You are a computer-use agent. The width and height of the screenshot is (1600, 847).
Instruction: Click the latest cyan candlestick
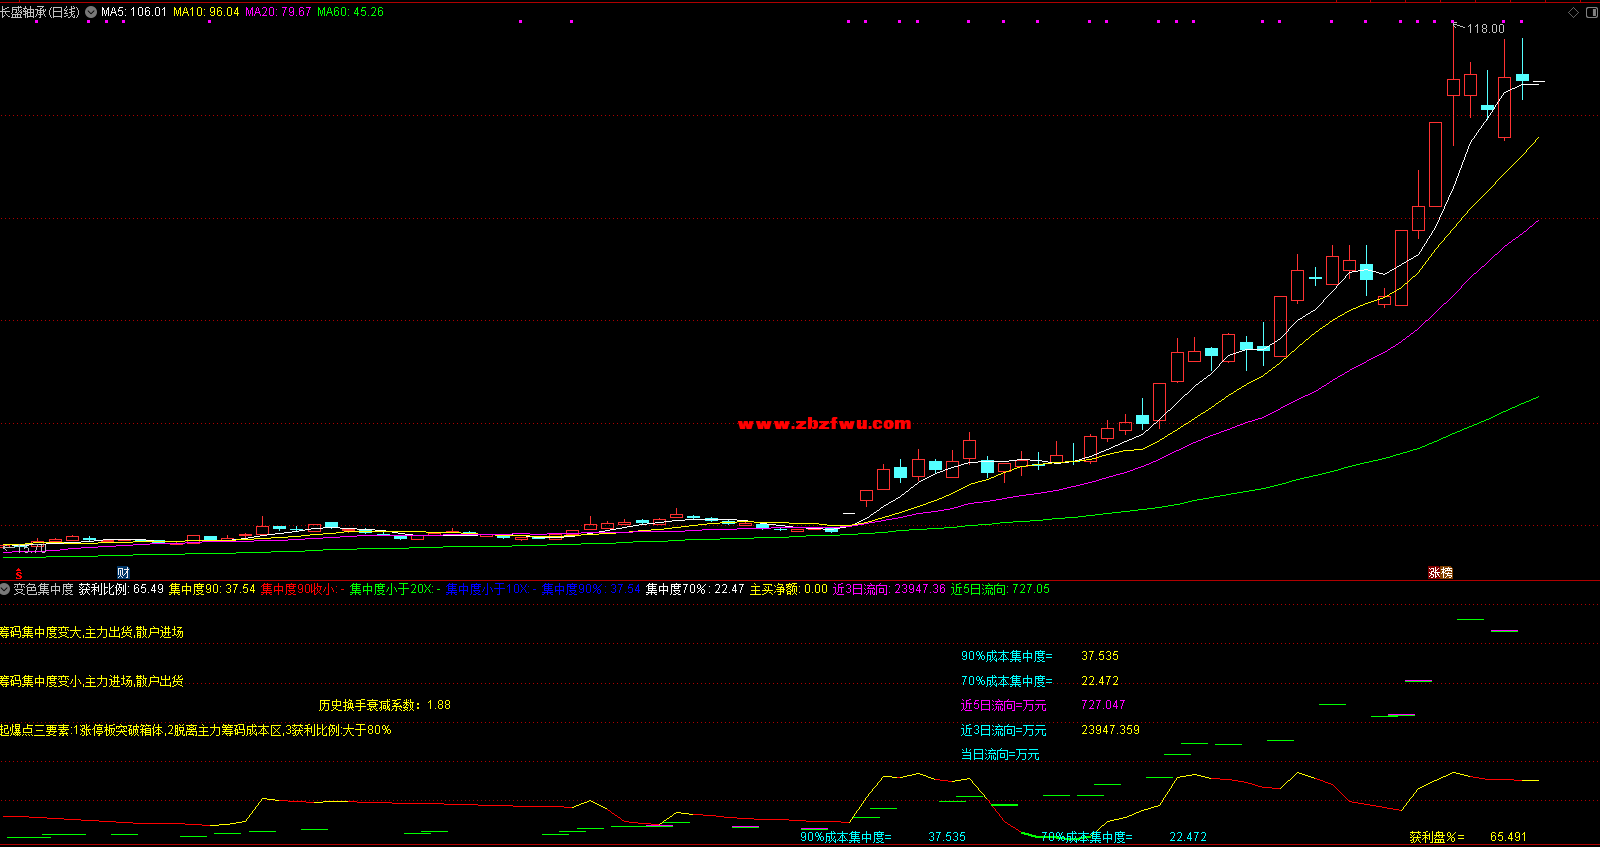1522,77
